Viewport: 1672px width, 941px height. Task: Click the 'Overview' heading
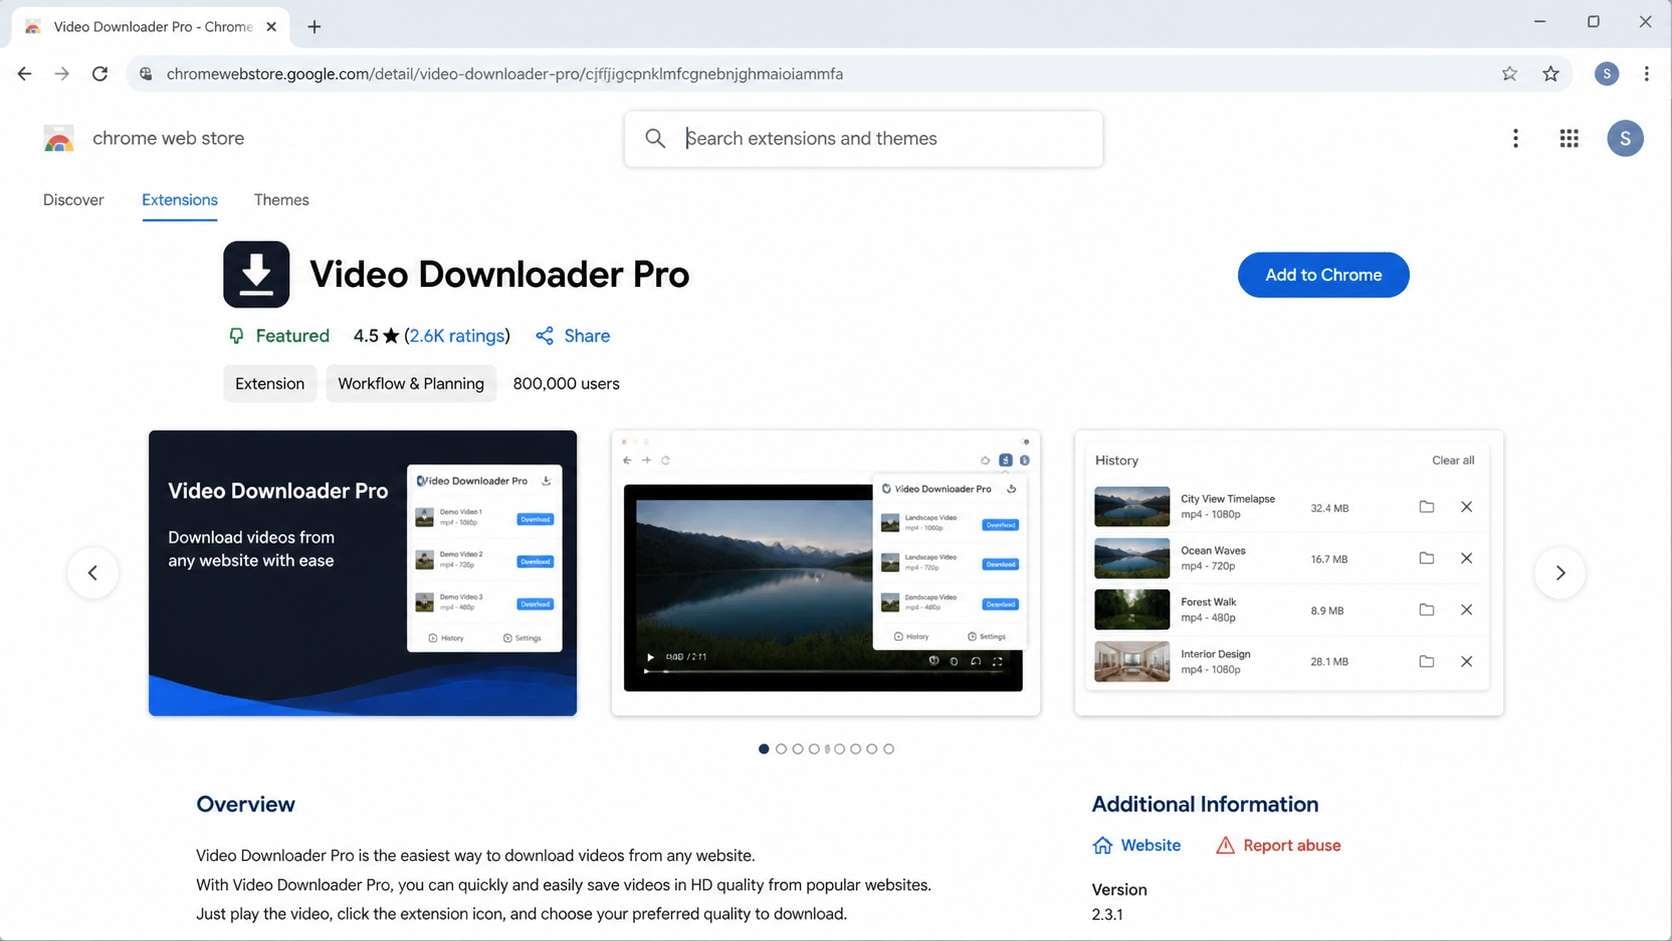(246, 805)
